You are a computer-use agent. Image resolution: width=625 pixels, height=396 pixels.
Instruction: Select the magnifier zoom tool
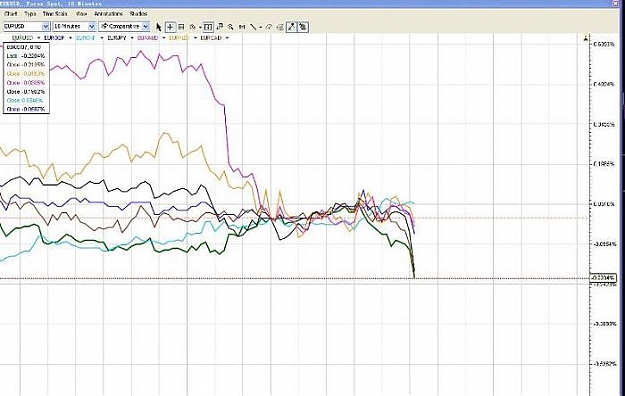pos(230,27)
